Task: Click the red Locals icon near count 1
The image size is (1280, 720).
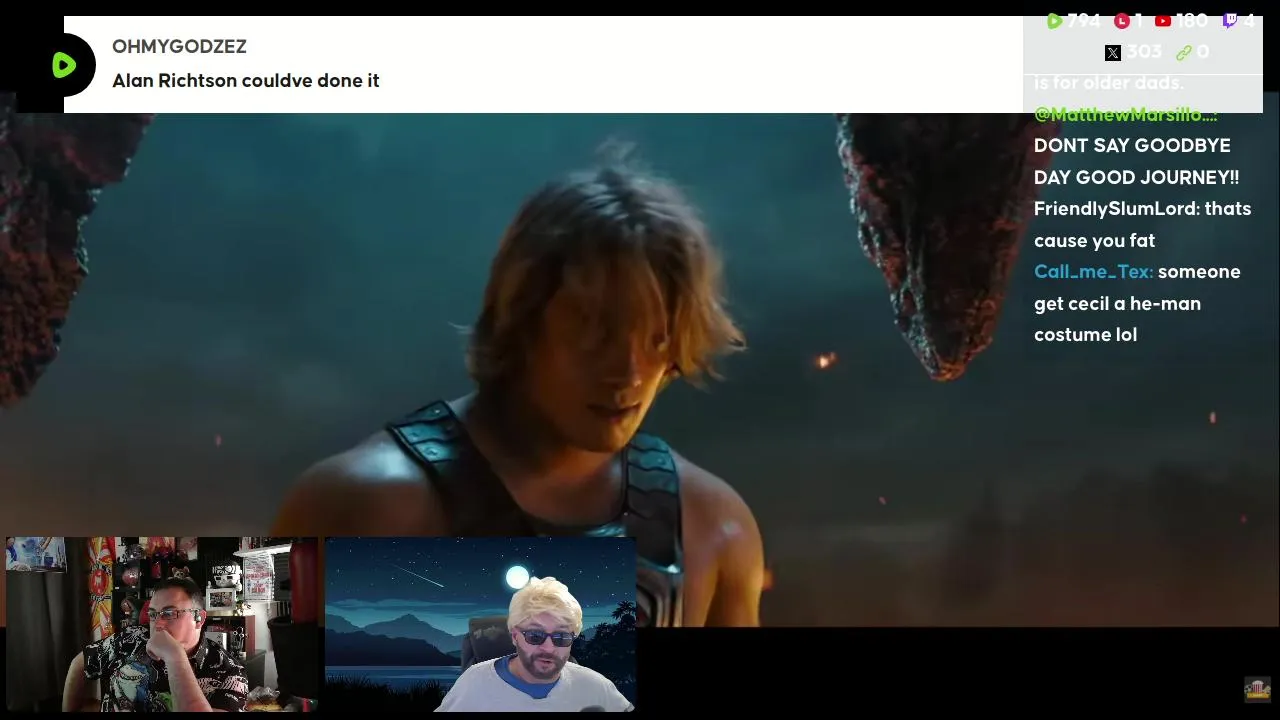Action: [x=1121, y=21]
